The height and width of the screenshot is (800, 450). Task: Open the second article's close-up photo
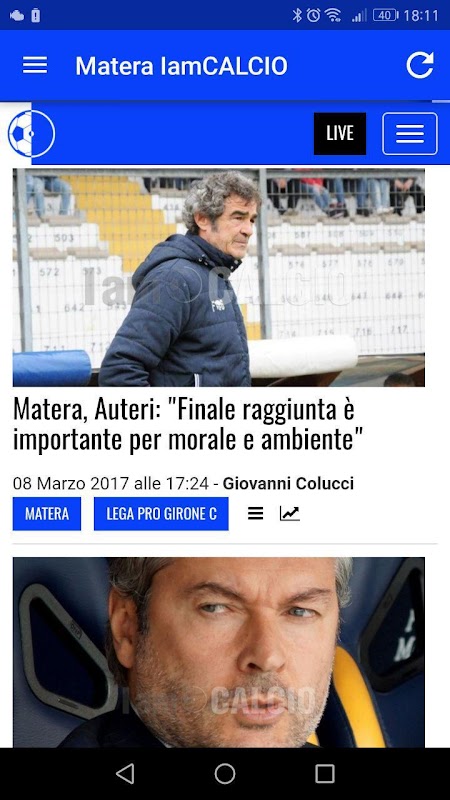coord(218,653)
